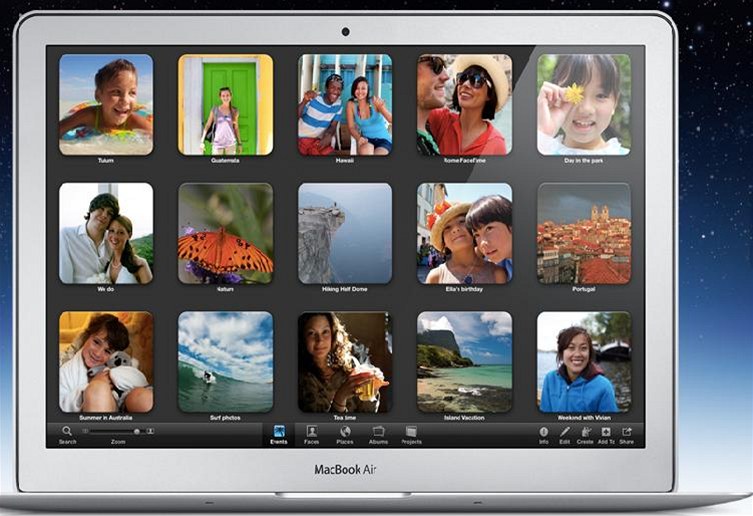
Task: Click the Edit pencil icon
Action: coord(564,432)
